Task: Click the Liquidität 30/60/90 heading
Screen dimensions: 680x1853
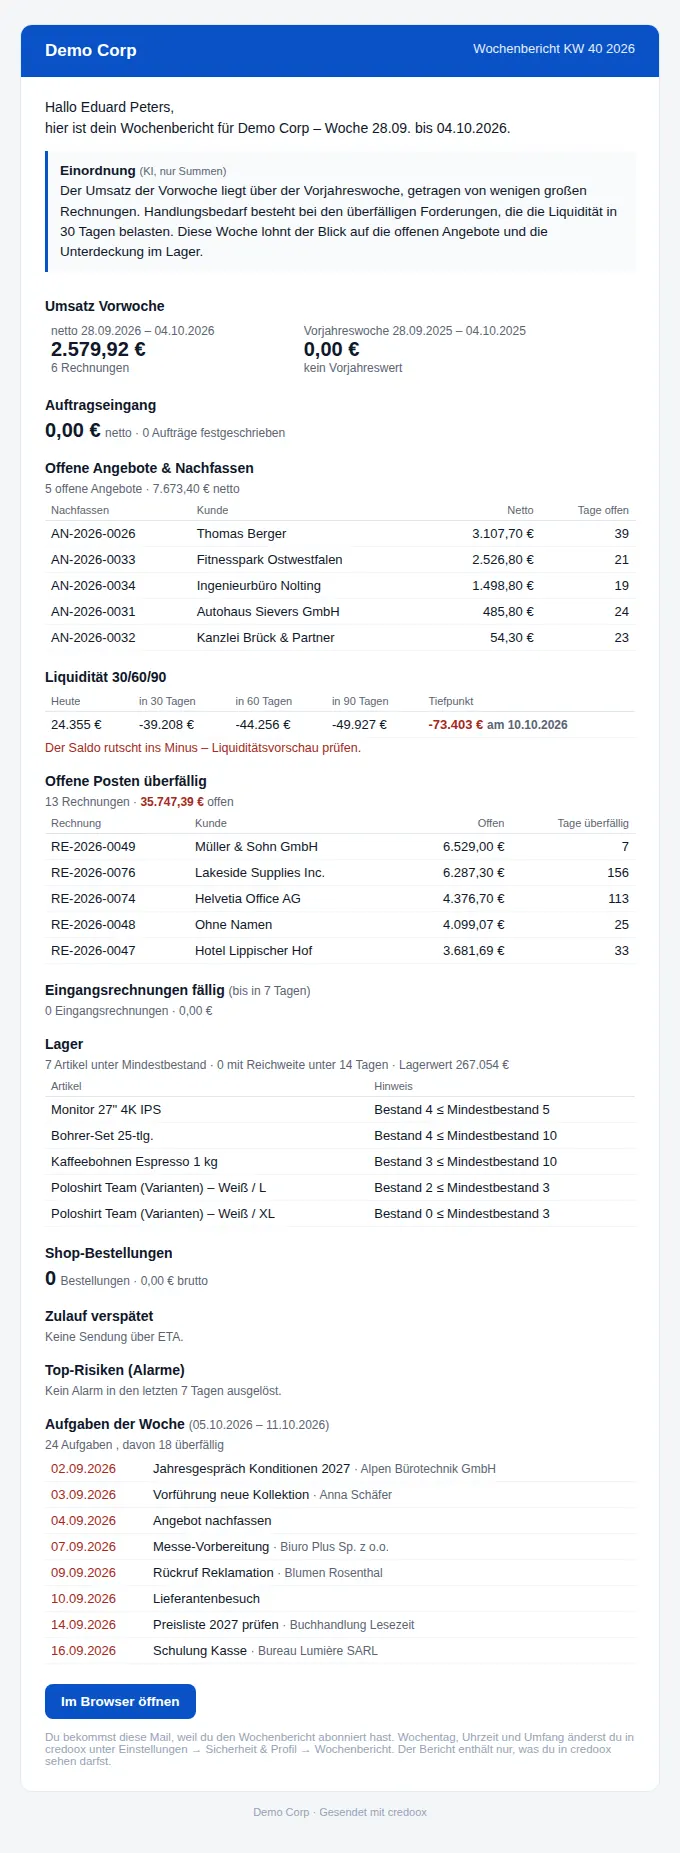Action: (x=106, y=676)
